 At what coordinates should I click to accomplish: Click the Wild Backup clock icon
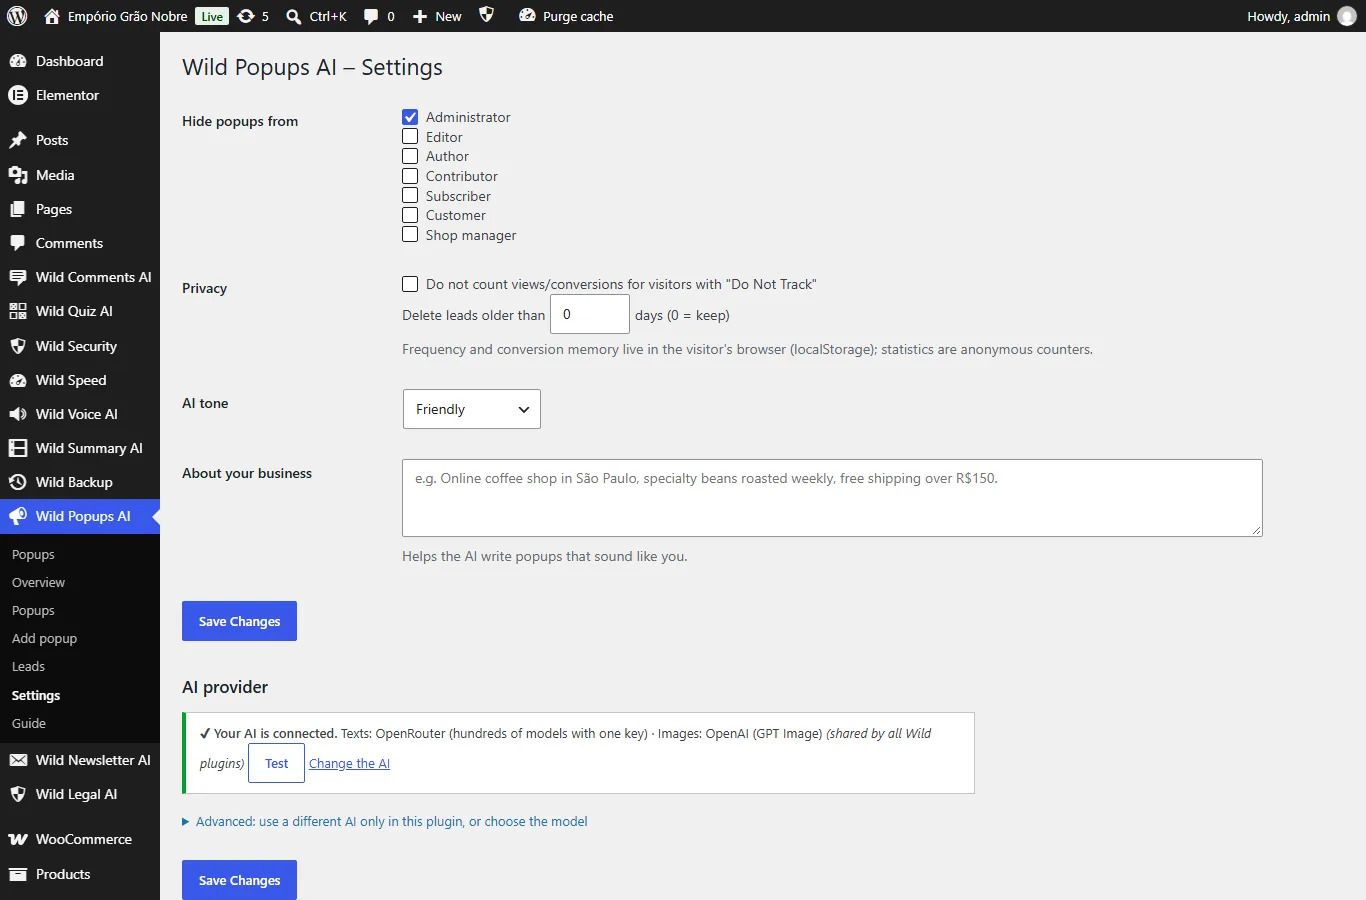click(x=18, y=482)
